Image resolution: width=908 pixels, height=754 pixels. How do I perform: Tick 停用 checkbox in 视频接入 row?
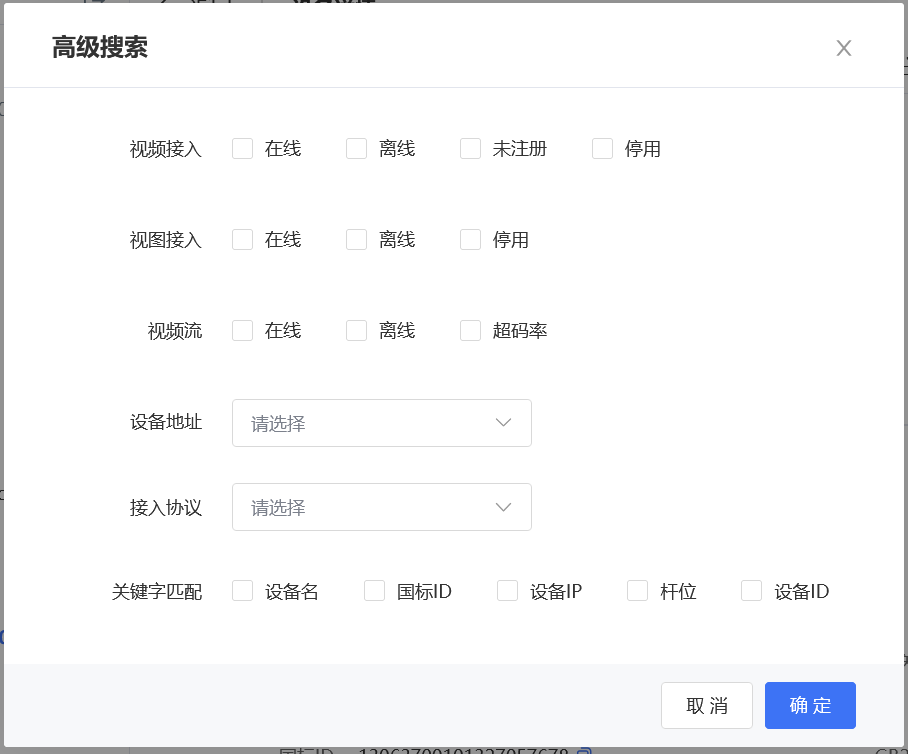[603, 149]
